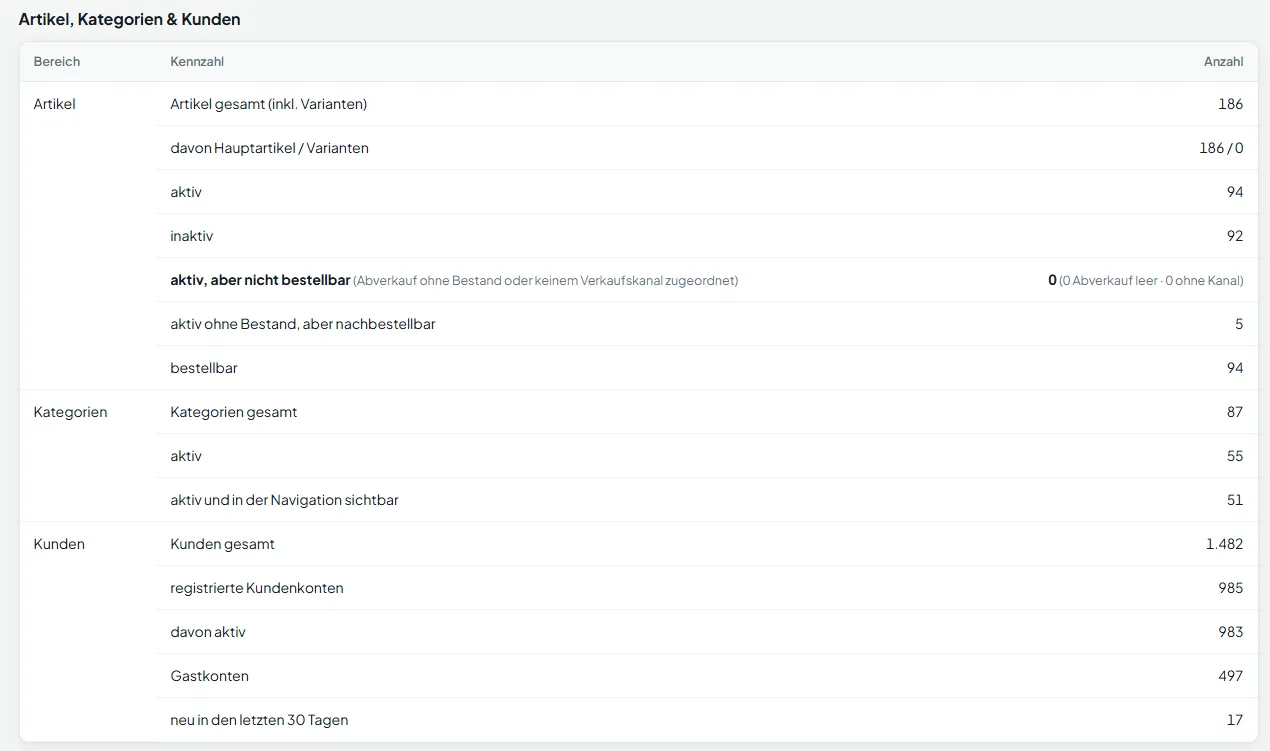Viewport: 1270px width, 751px height.
Task: Click the inaktiv count 92
Action: click(x=1235, y=236)
